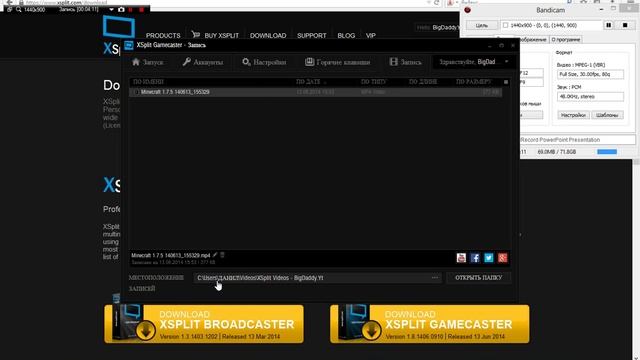Switch to the Запись recordings tab

click(405, 62)
